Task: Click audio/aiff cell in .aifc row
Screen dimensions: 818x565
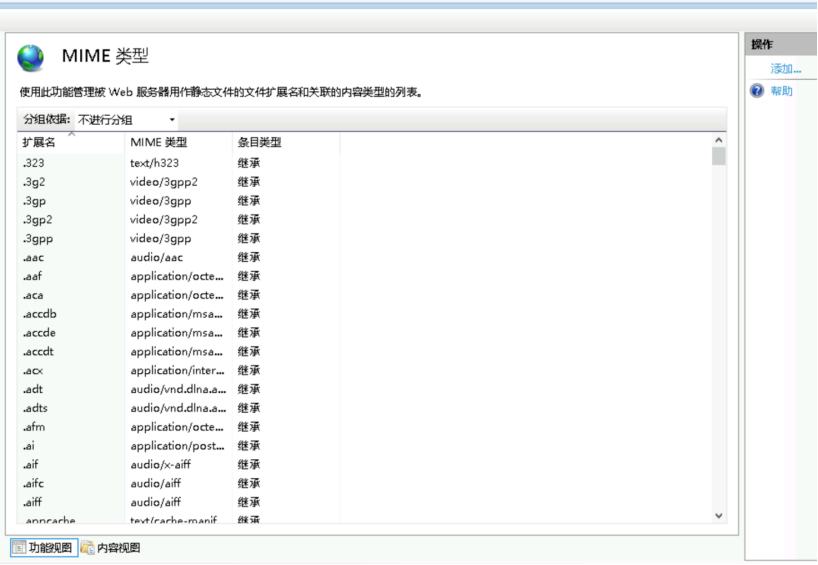Action: [155, 483]
